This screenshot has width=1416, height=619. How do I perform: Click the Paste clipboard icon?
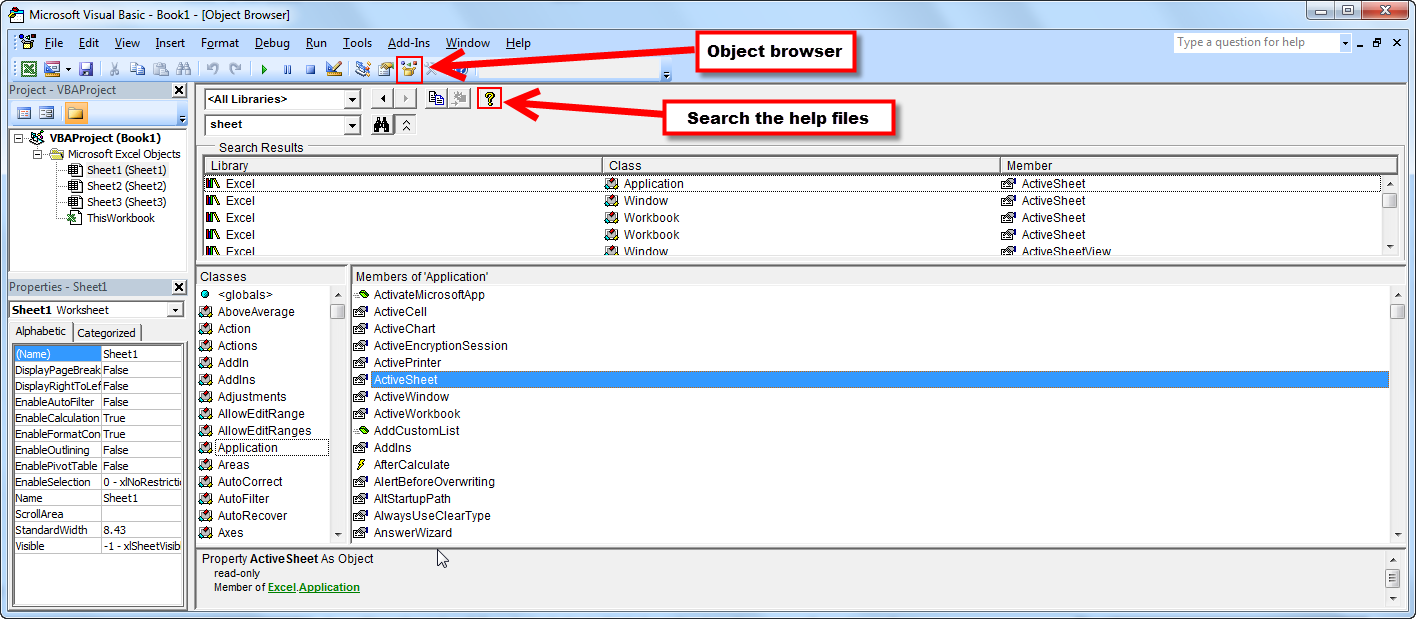pyautogui.click(x=160, y=69)
